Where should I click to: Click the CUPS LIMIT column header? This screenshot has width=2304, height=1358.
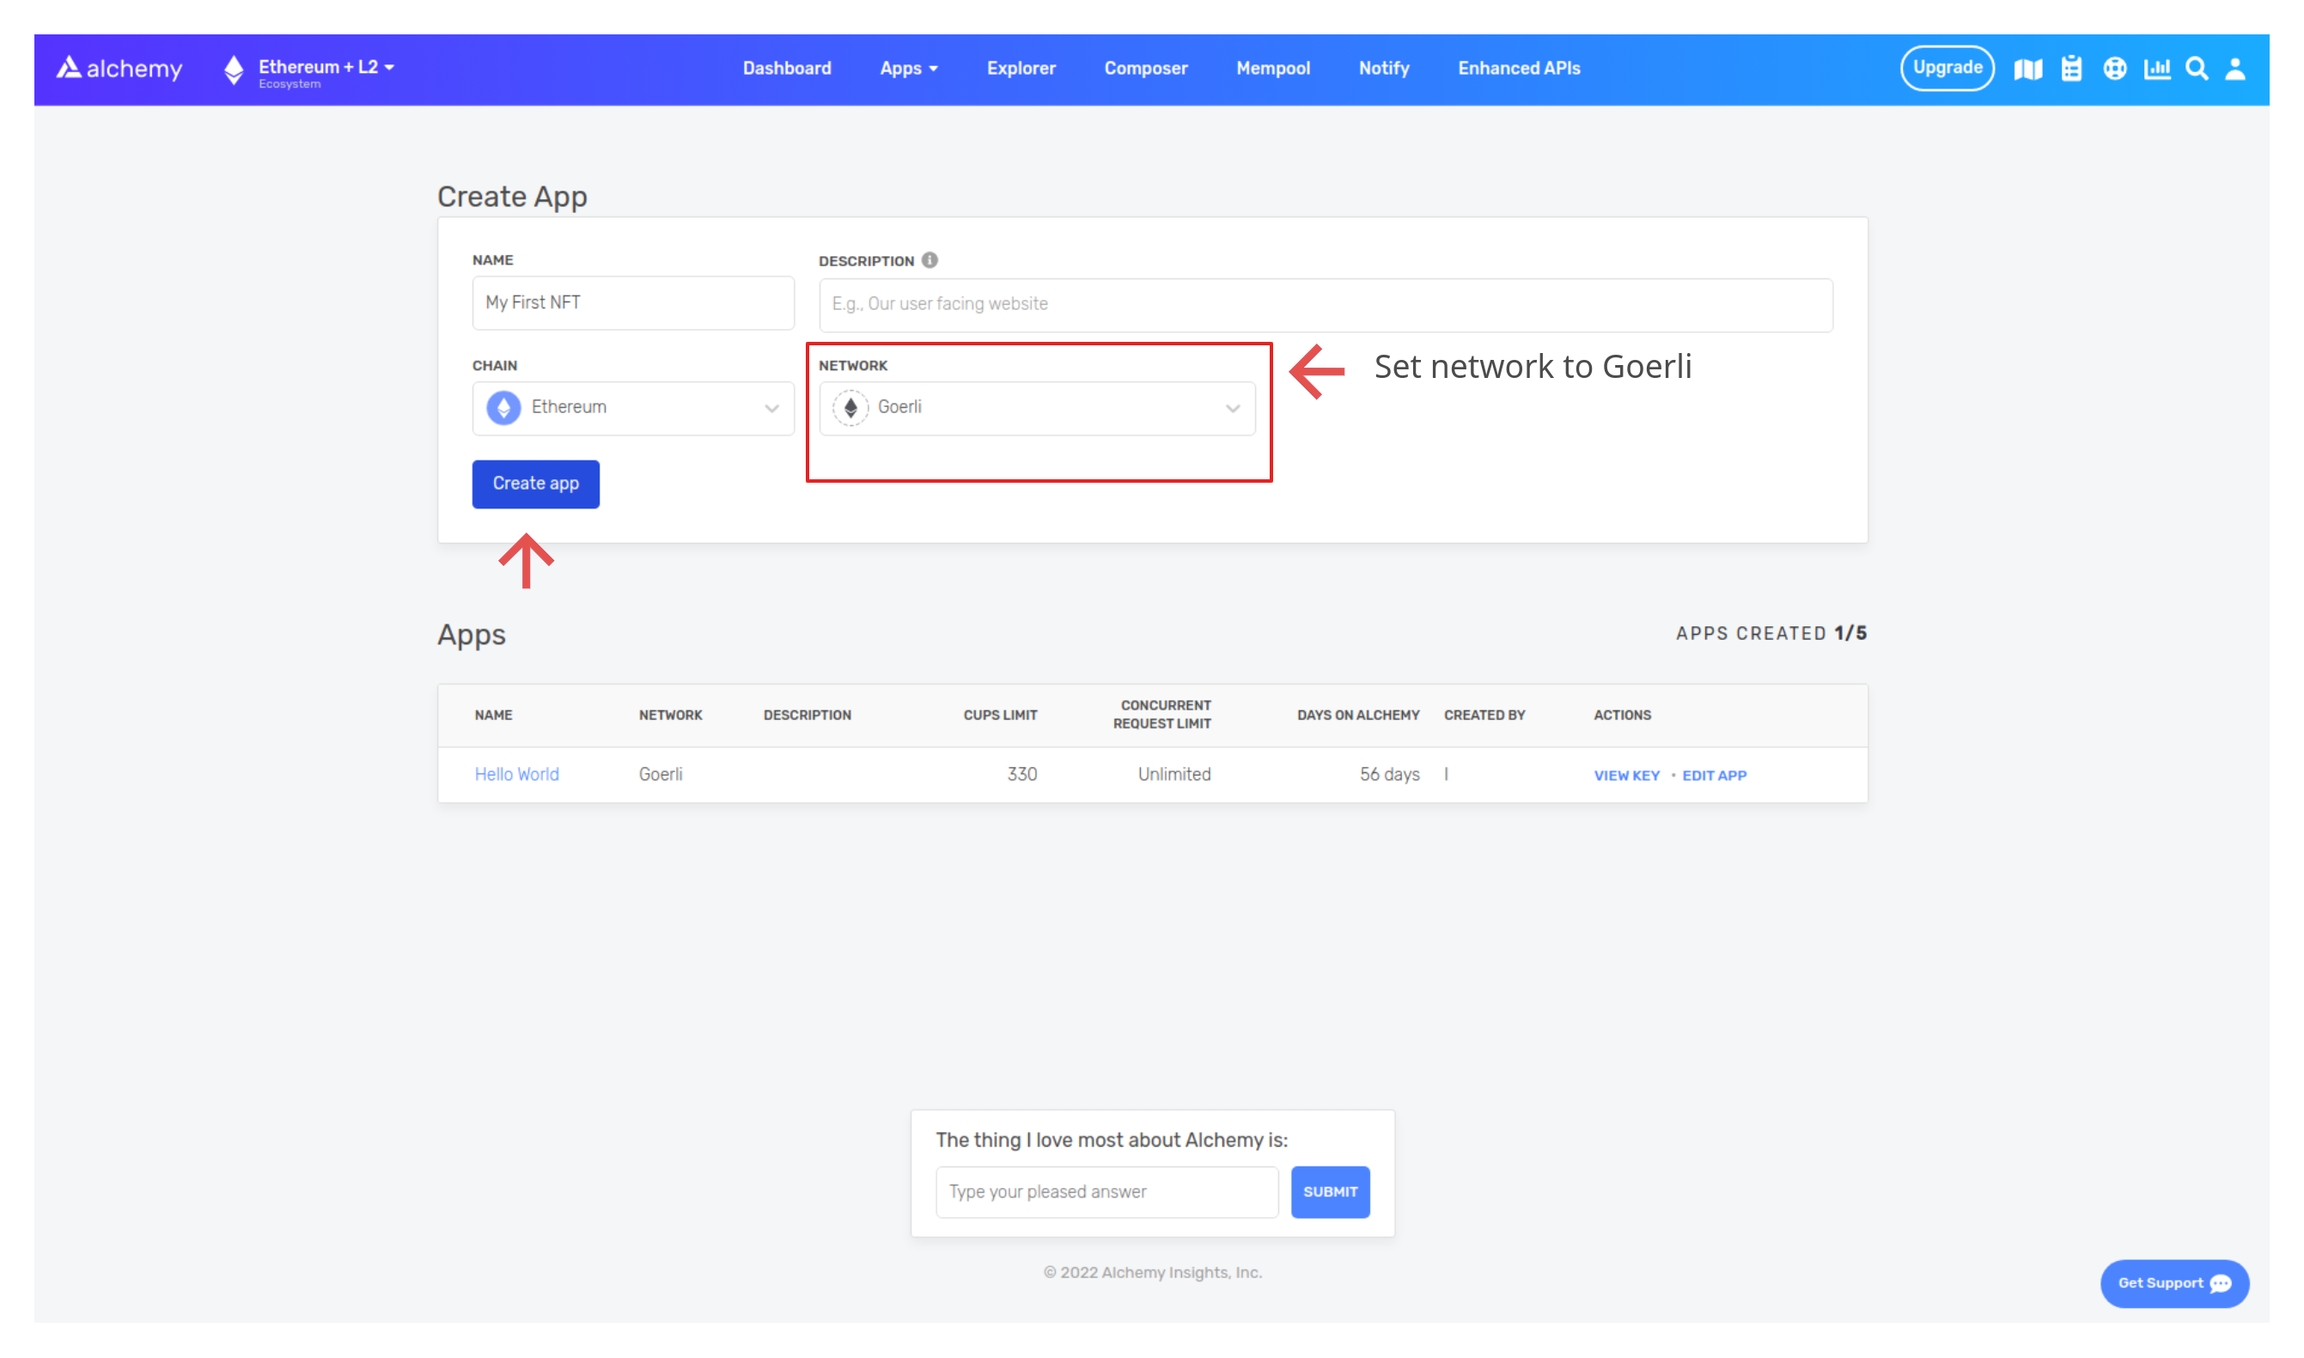1000,715
